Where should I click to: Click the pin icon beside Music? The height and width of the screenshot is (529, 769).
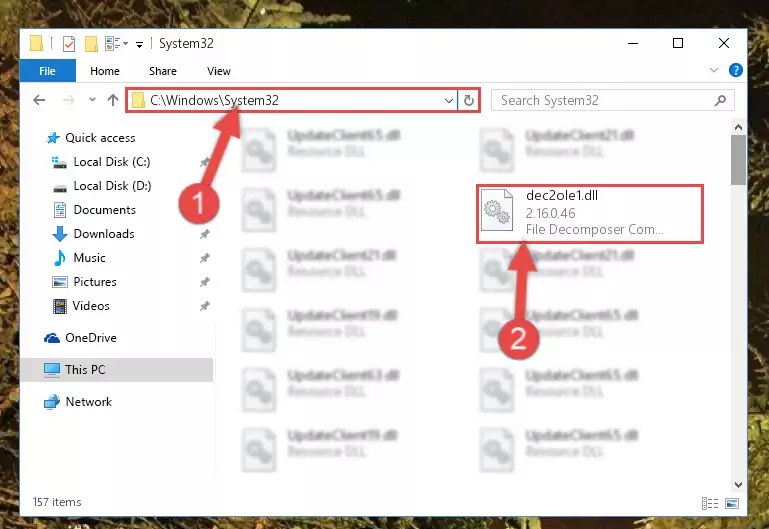tap(205, 258)
